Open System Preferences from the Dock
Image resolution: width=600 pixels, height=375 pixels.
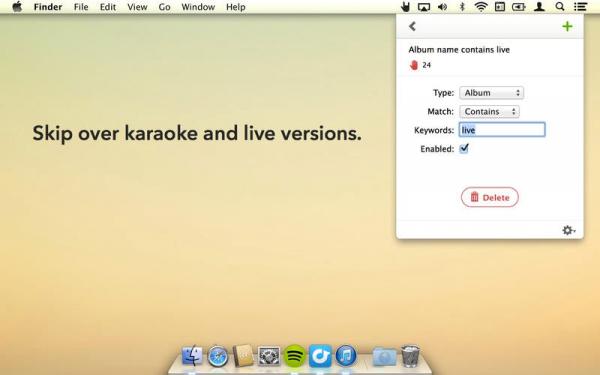[x=269, y=356]
